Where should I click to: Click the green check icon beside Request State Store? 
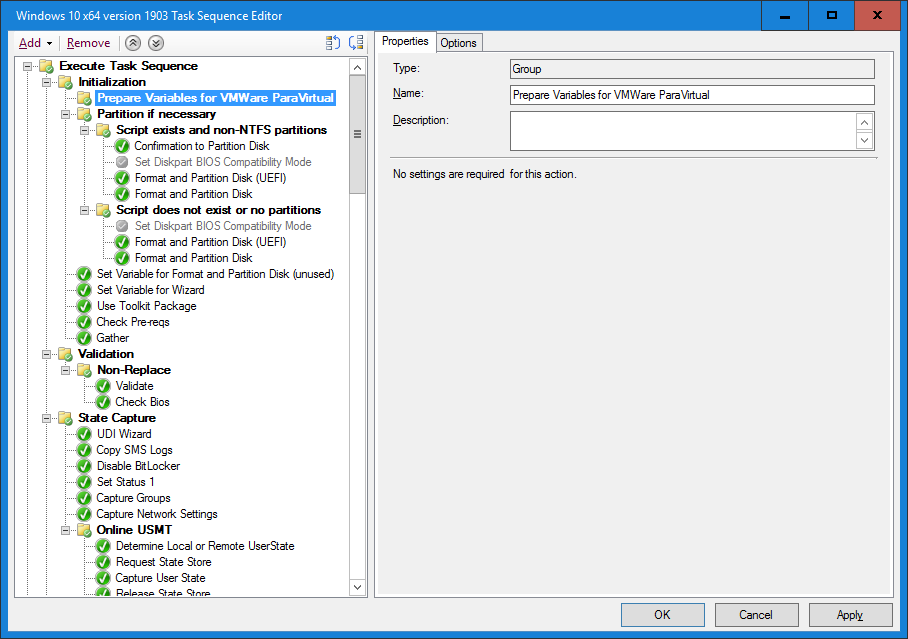point(104,562)
